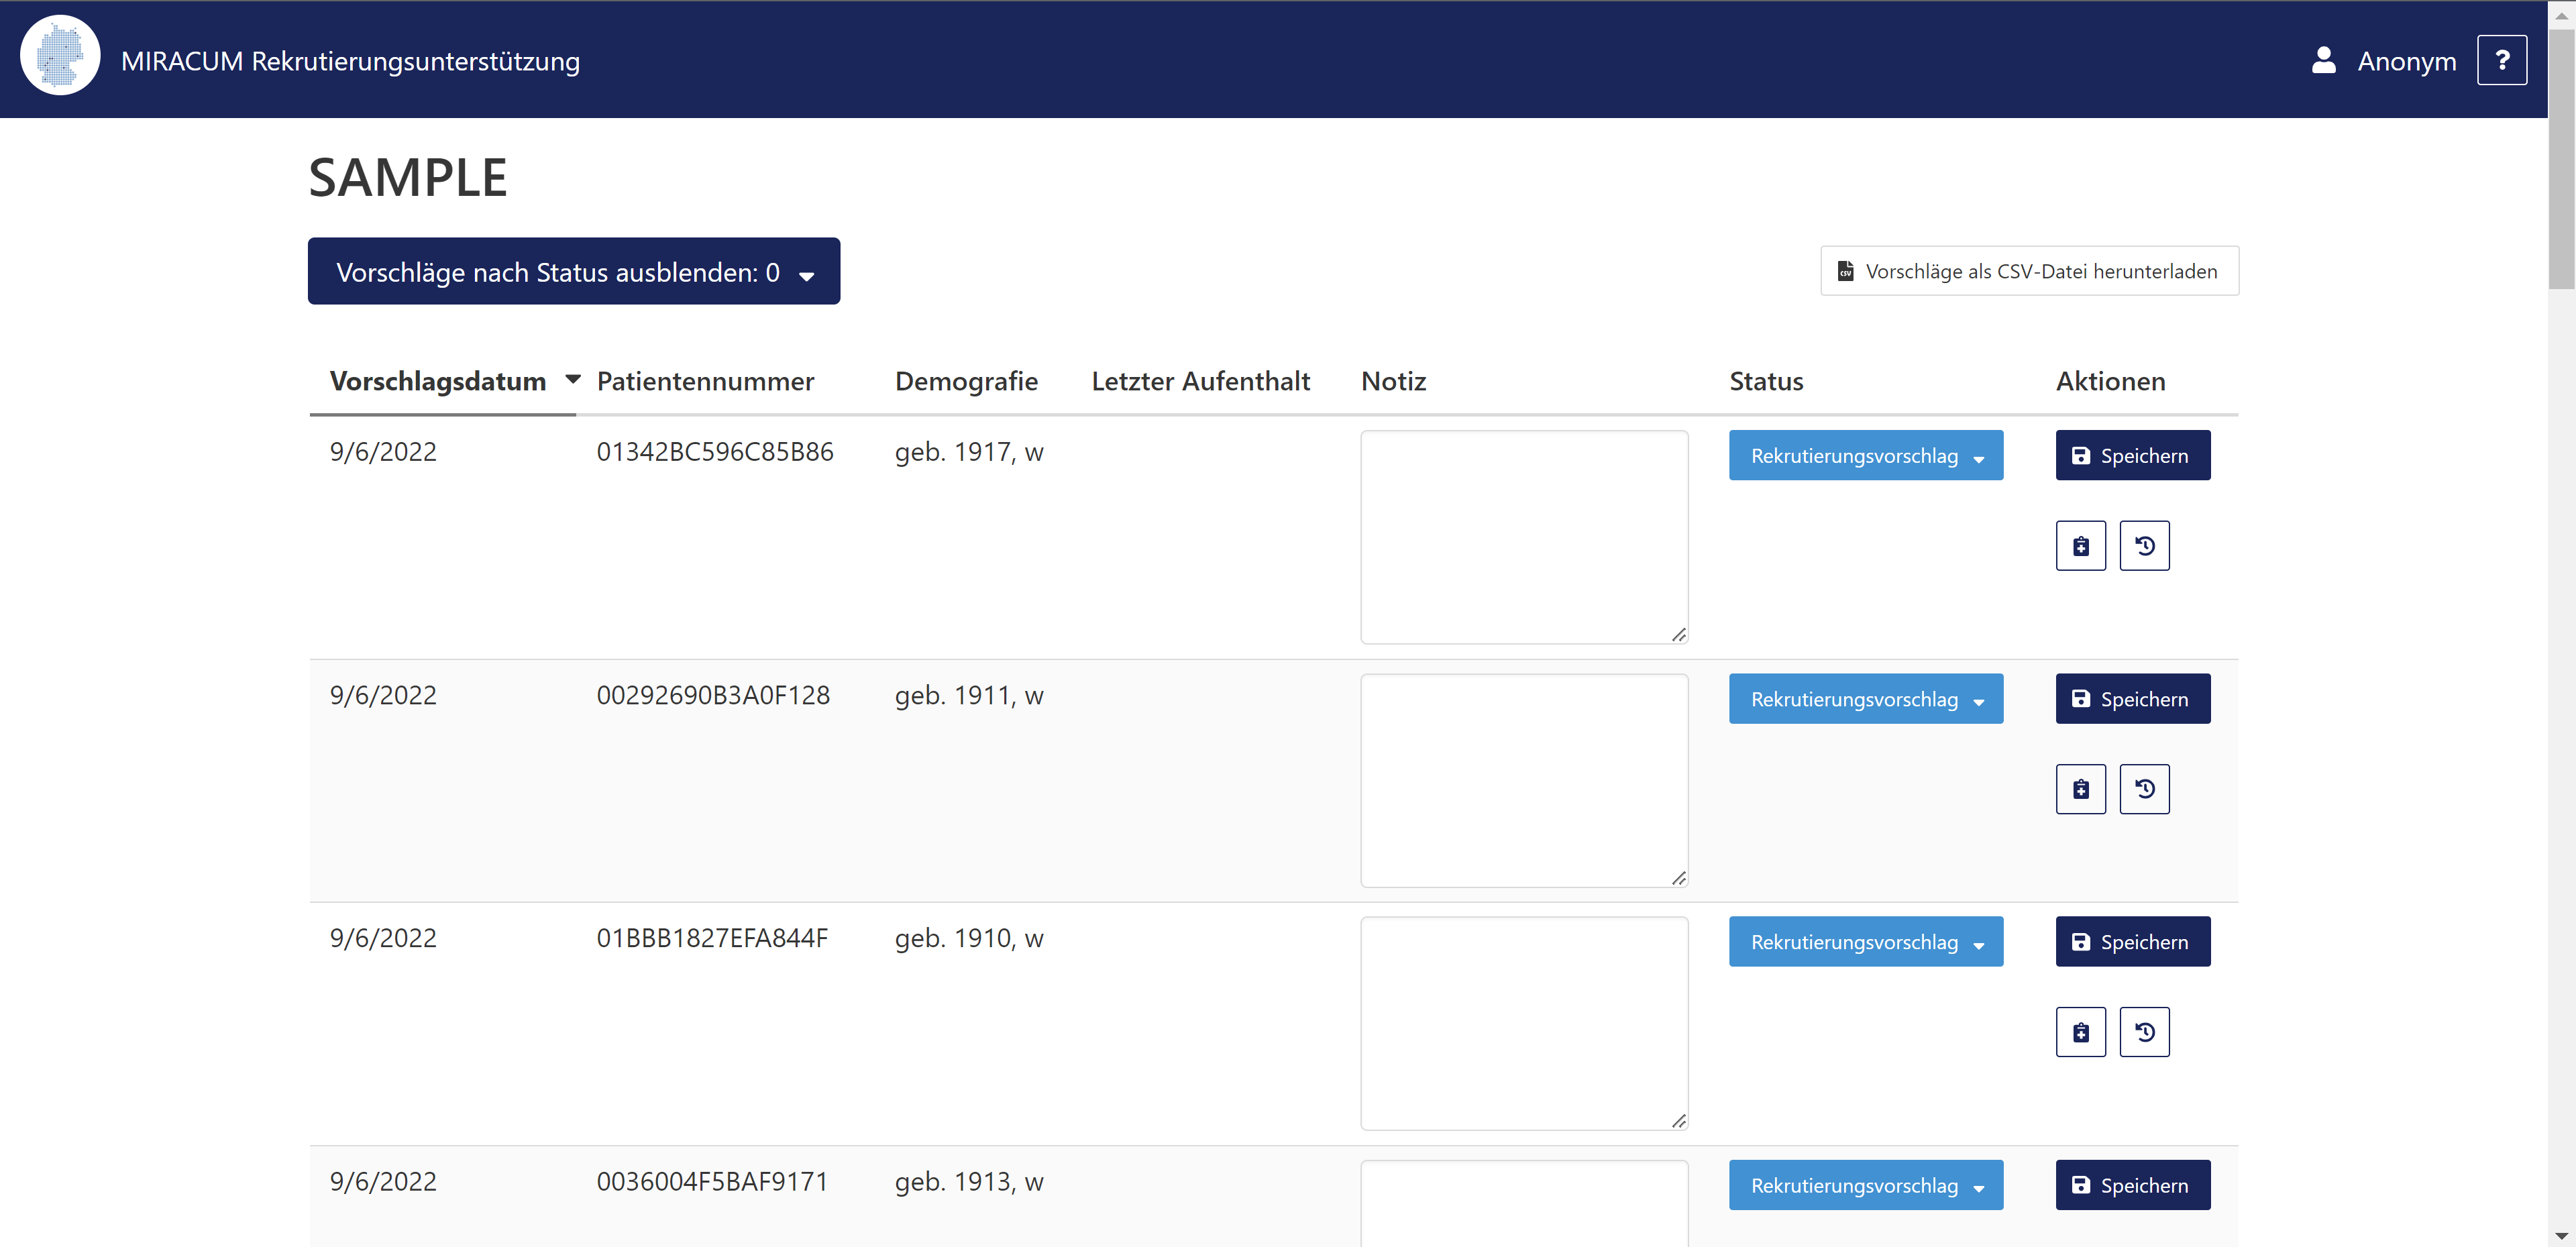Image resolution: width=2576 pixels, height=1247 pixels.
Task: Click the Patientennummer column header
Action: point(705,381)
